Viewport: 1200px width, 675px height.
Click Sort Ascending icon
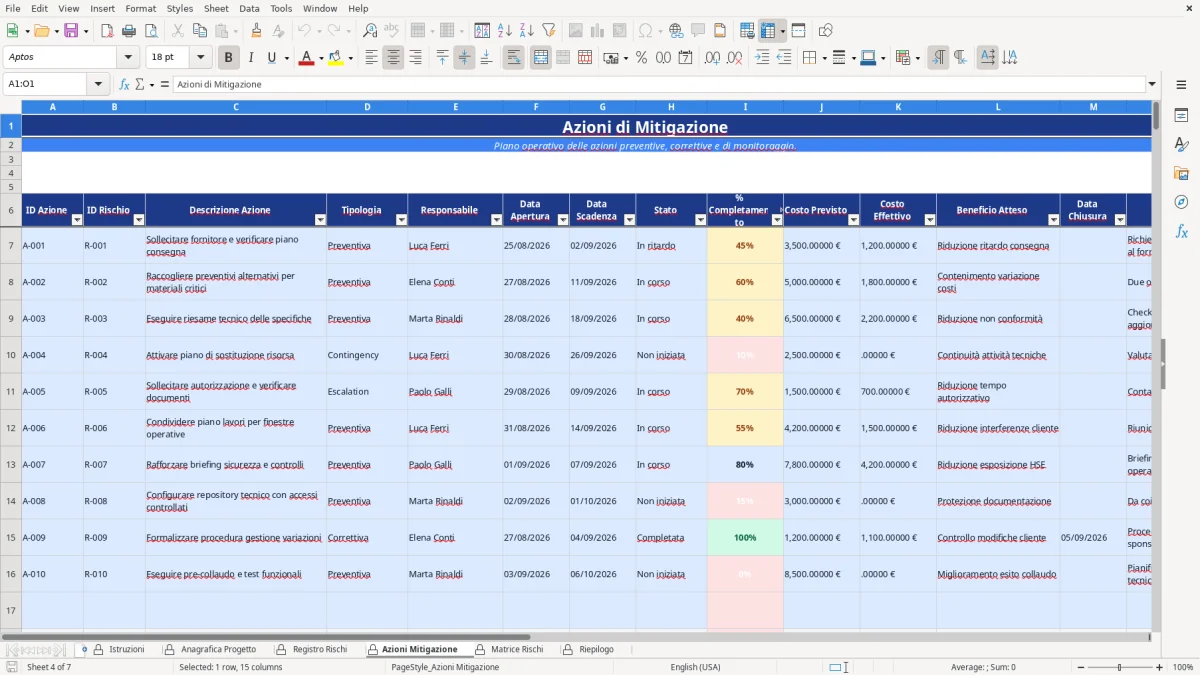point(504,31)
